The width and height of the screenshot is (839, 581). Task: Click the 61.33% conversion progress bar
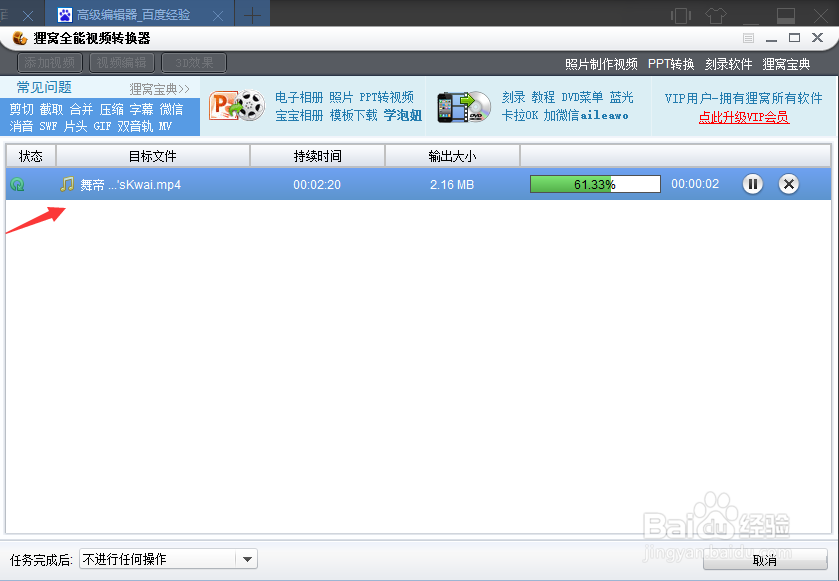tap(595, 184)
